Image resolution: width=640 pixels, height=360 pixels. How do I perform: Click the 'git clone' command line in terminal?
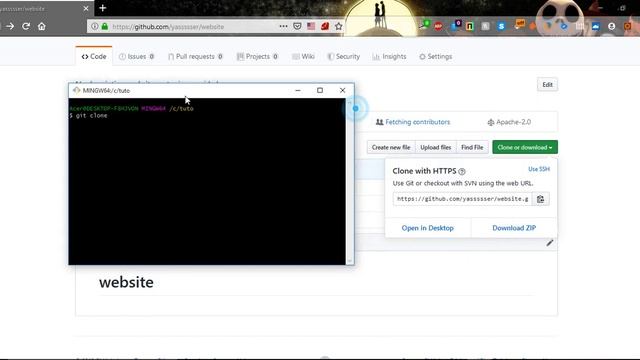click(x=89, y=116)
